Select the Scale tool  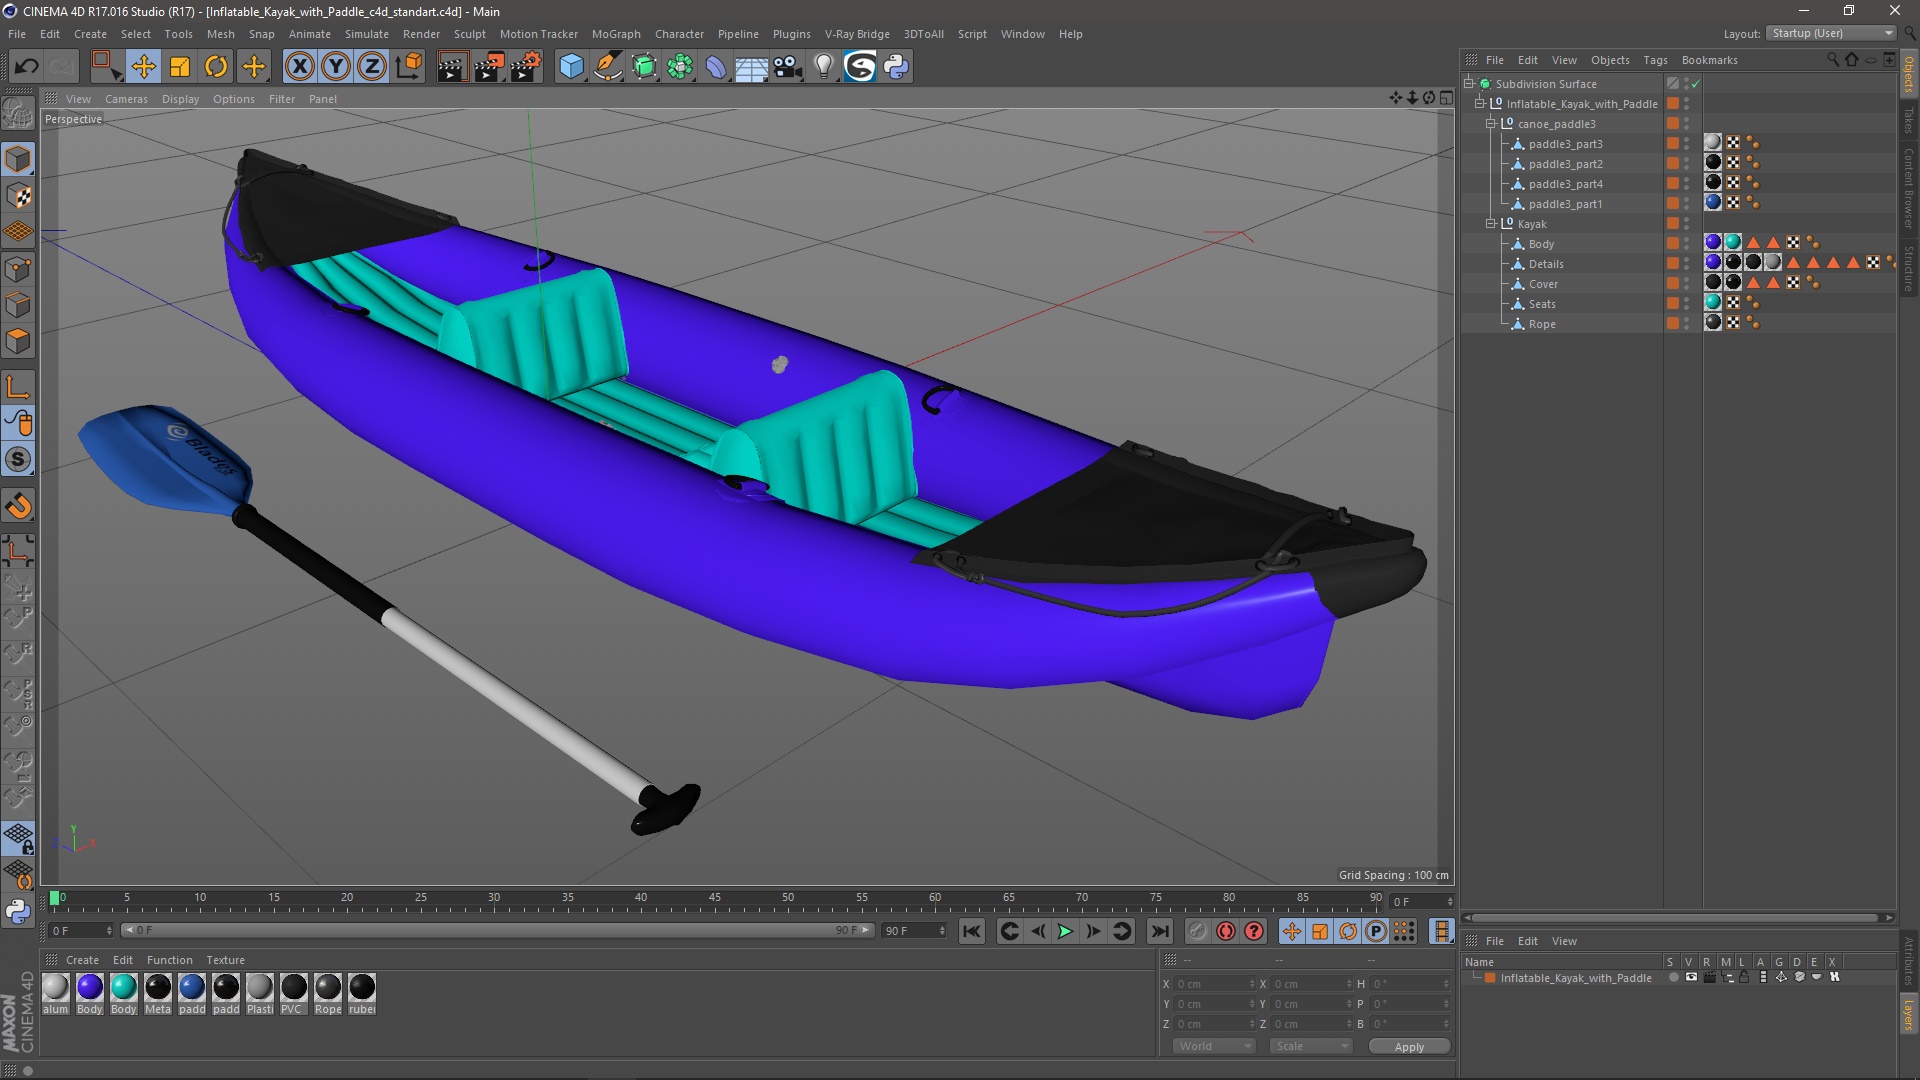click(x=180, y=67)
